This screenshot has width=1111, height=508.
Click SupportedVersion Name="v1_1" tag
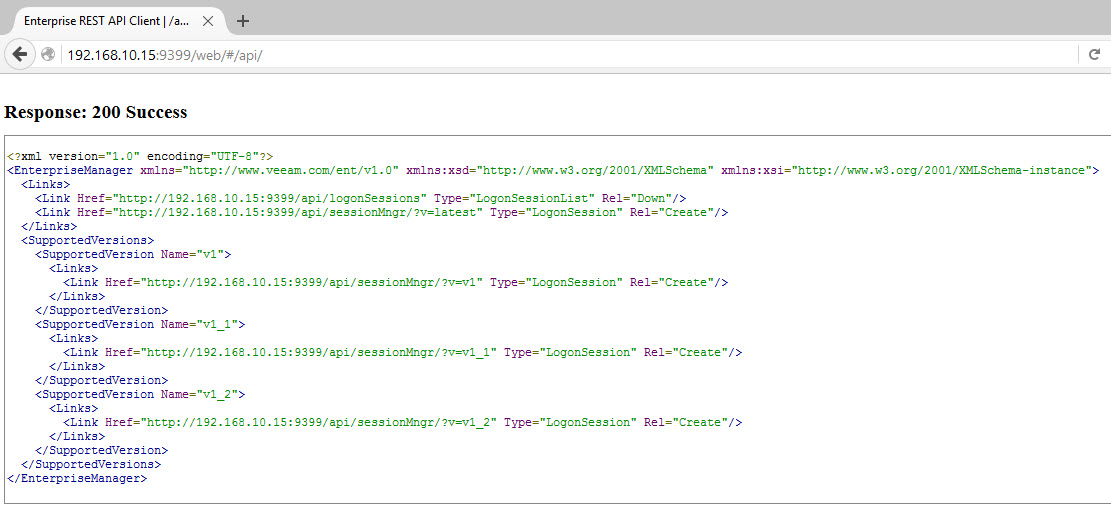tap(140, 324)
